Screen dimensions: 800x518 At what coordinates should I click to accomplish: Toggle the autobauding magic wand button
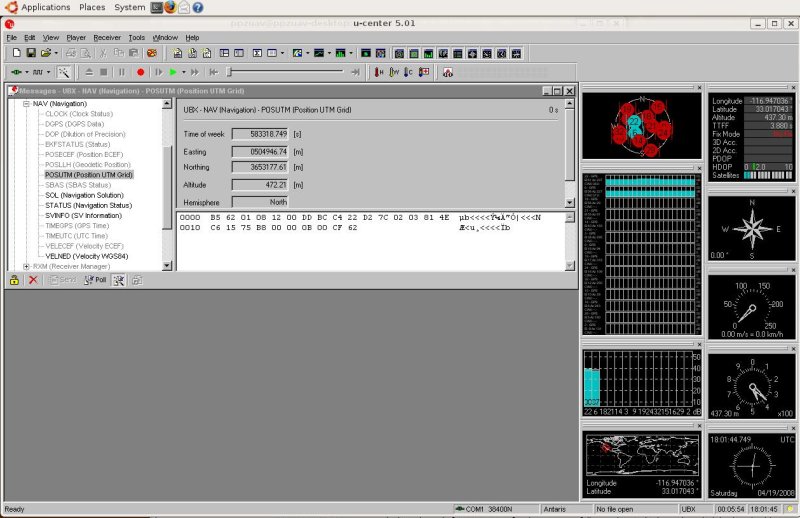[63, 72]
